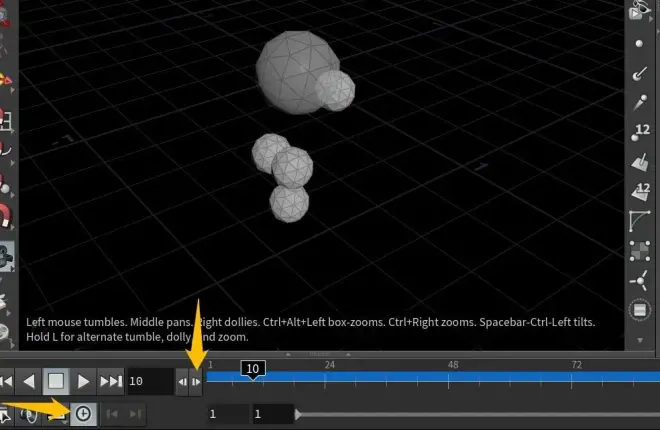Screen dimensions: 660x430
Task: Click the current frame field showing 10
Action: click(x=150, y=382)
